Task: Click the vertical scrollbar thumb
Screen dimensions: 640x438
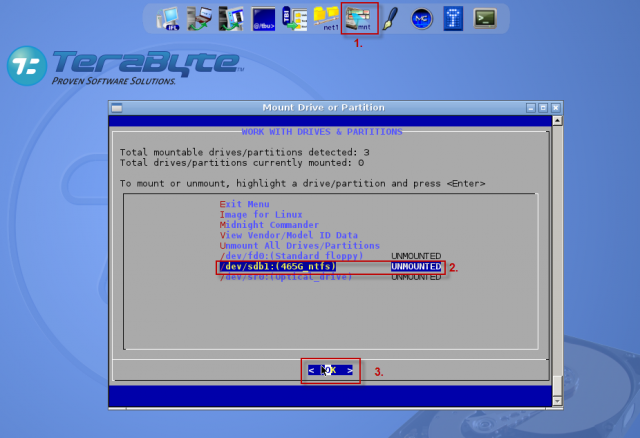Action: (x=557, y=386)
